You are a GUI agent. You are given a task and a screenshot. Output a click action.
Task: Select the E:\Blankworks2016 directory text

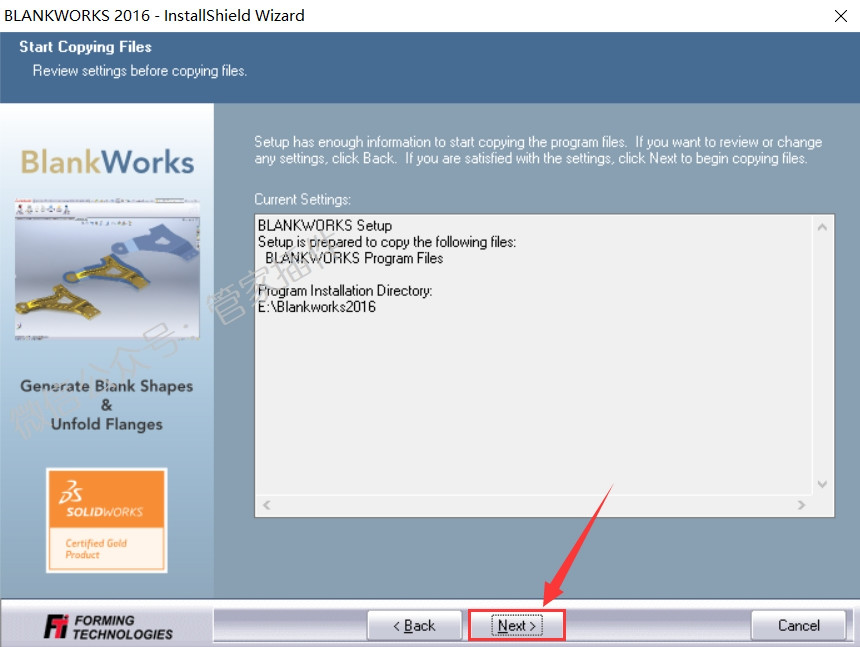tap(316, 307)
